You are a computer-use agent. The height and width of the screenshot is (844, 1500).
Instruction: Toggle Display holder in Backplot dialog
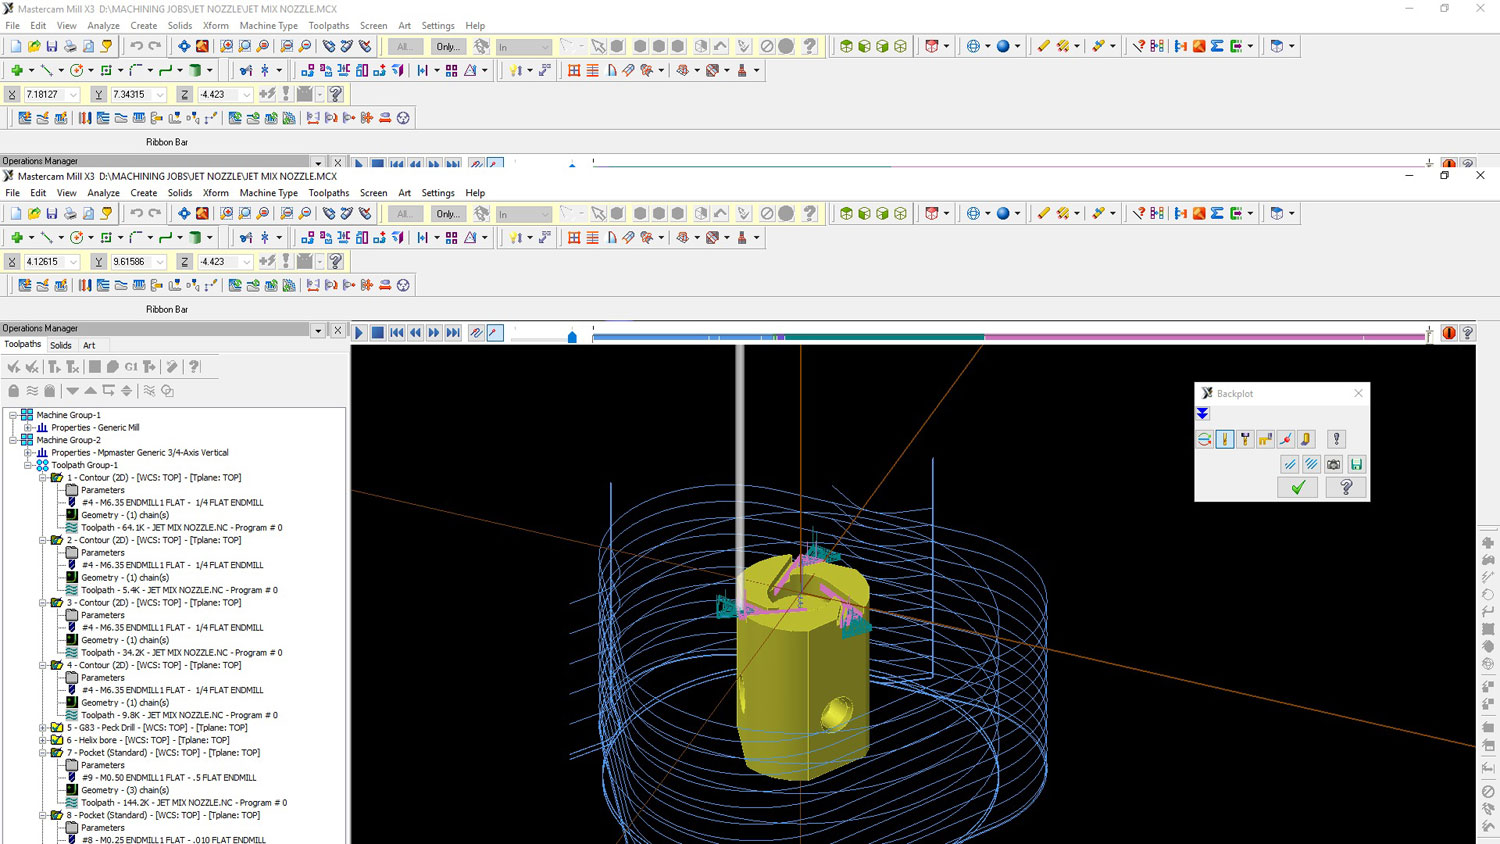pos(1245,439)
